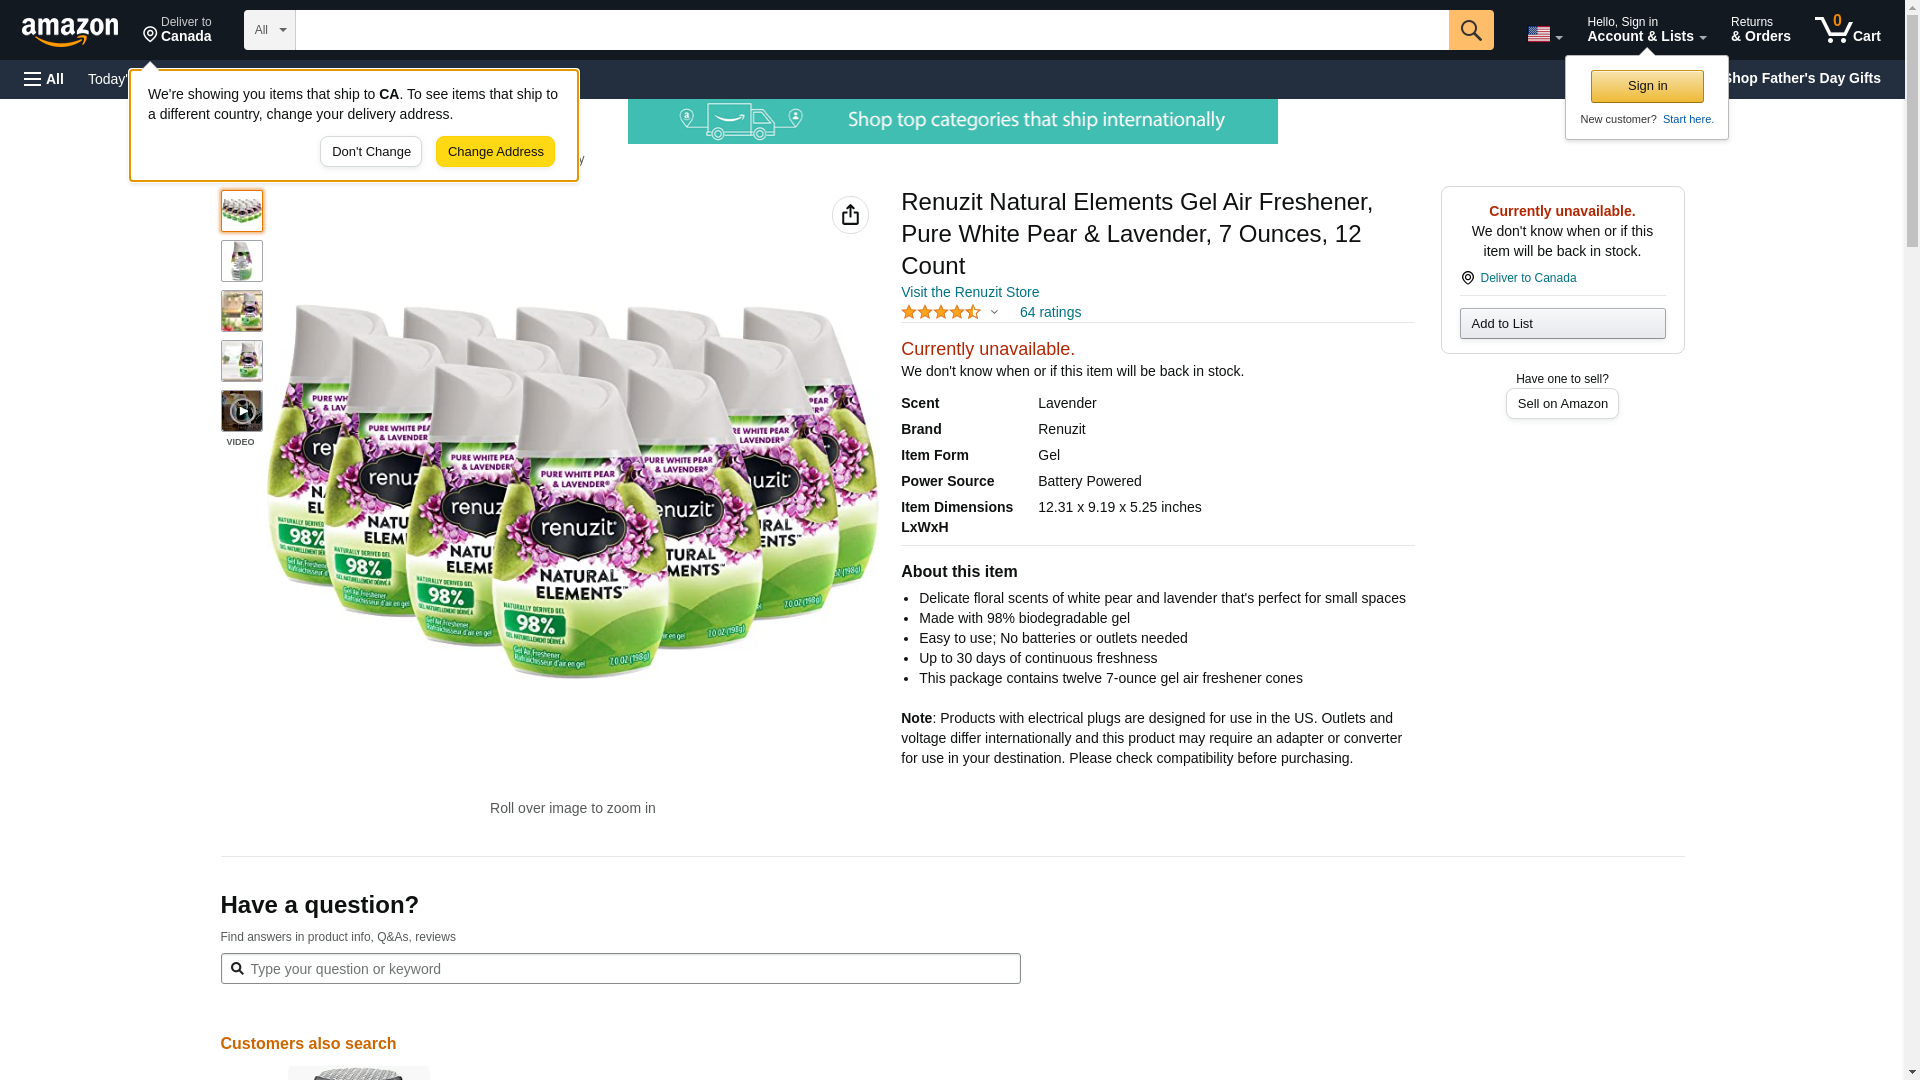Expand the Account & Lists menu
The image size is (1920, 1080).
[x=1646, y=30]
